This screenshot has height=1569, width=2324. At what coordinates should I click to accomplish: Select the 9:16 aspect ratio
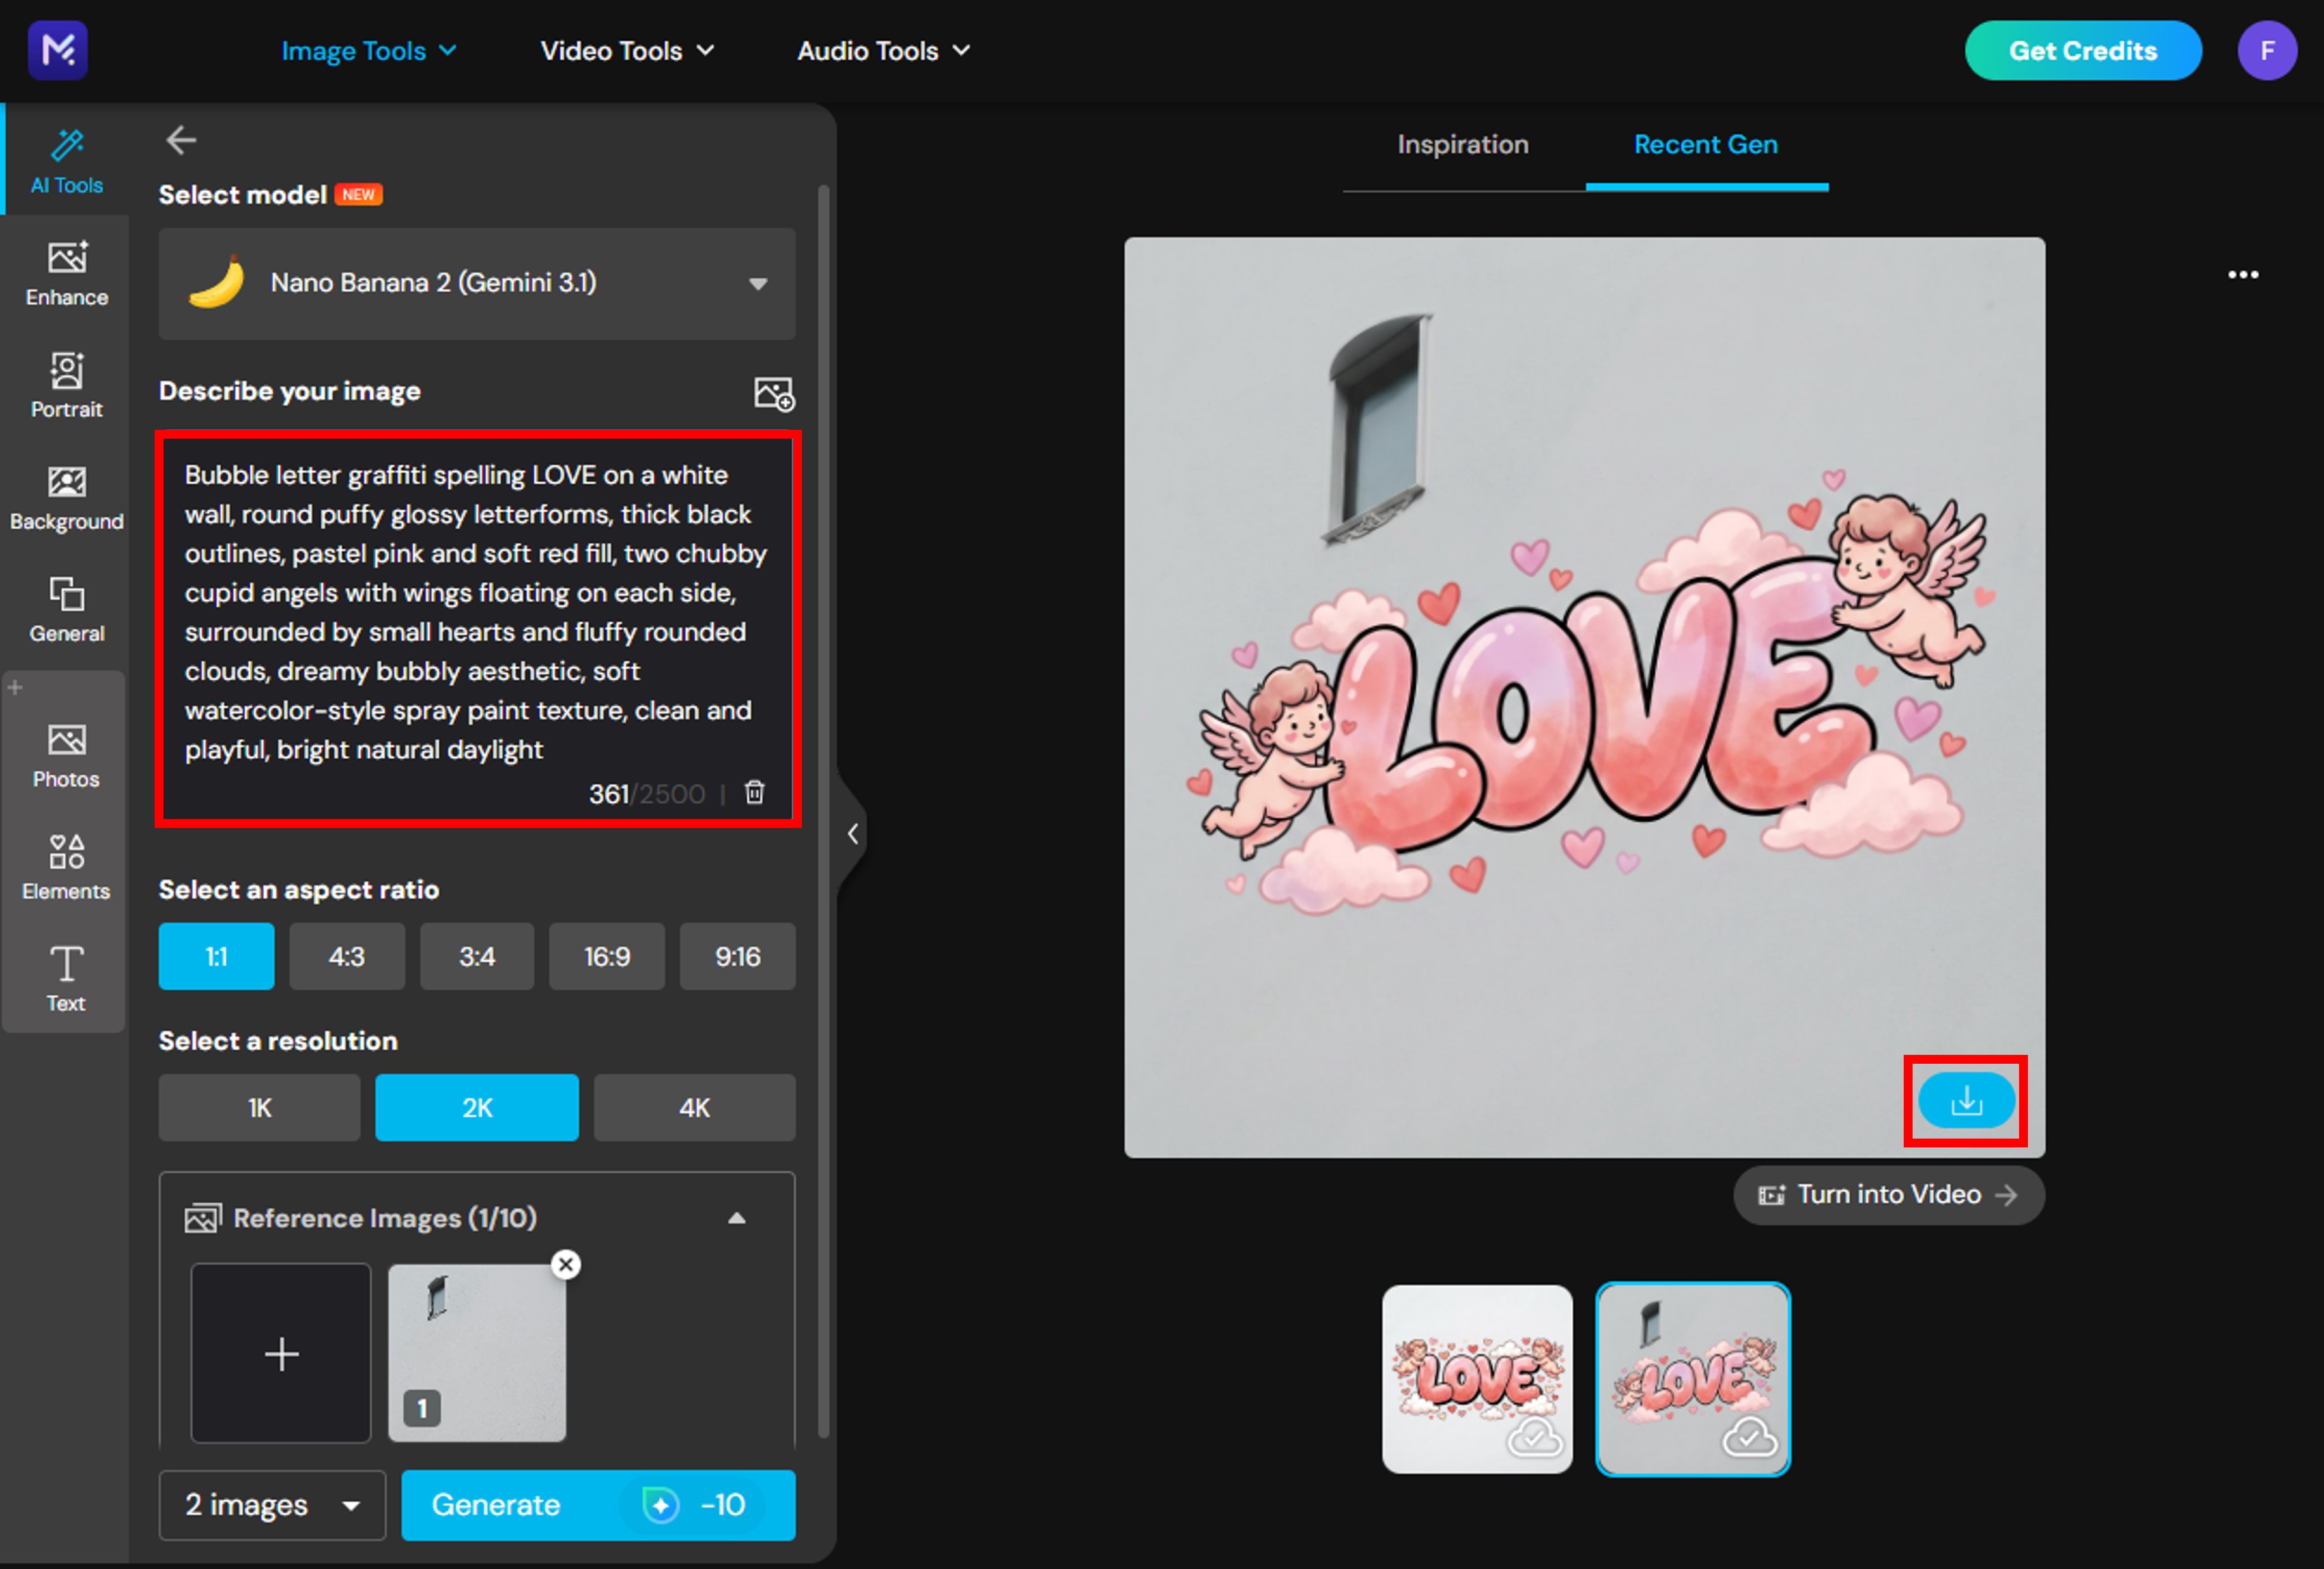click(x=737, y=956)
